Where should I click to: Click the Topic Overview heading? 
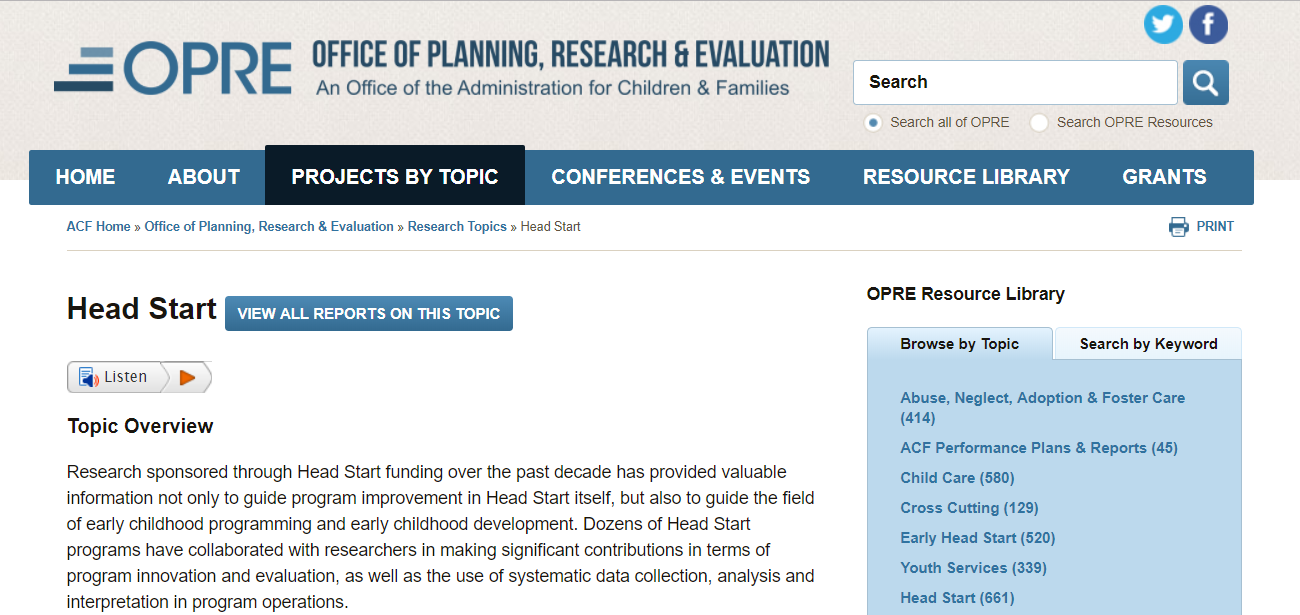pos(140,426)
